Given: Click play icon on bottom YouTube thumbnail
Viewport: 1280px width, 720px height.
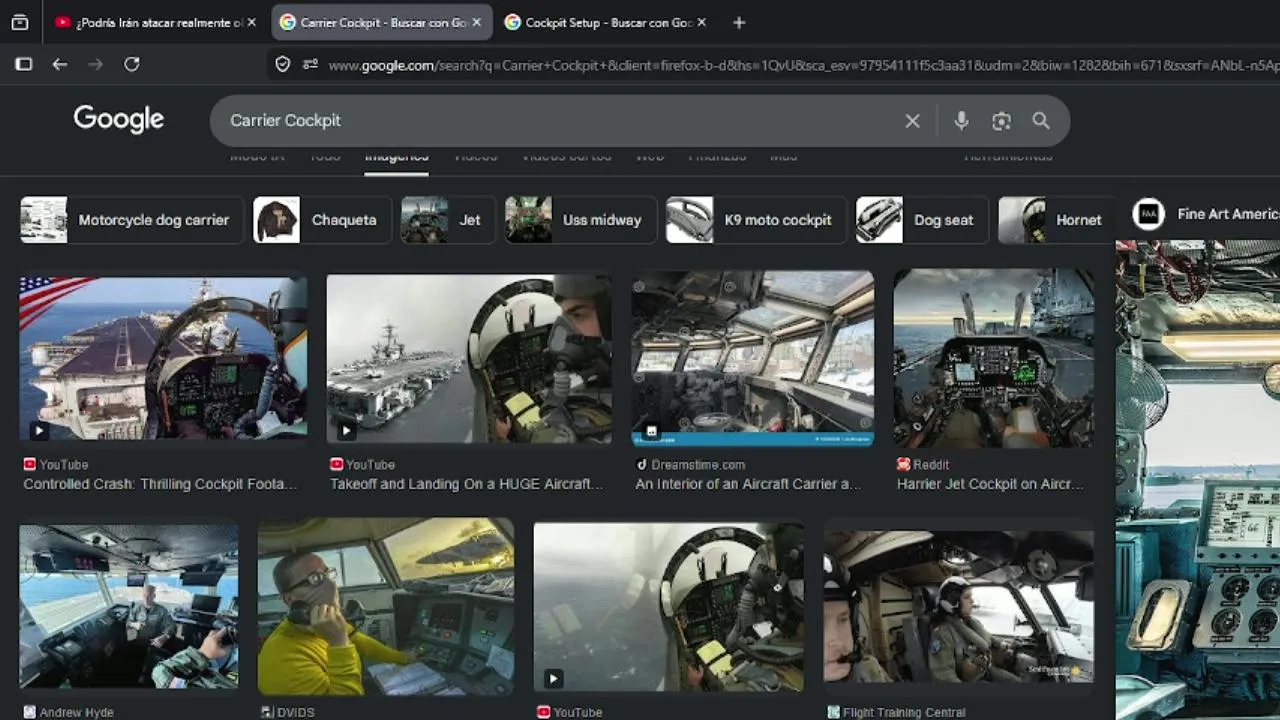Looking at the screenshot, I should coord(553,679).
